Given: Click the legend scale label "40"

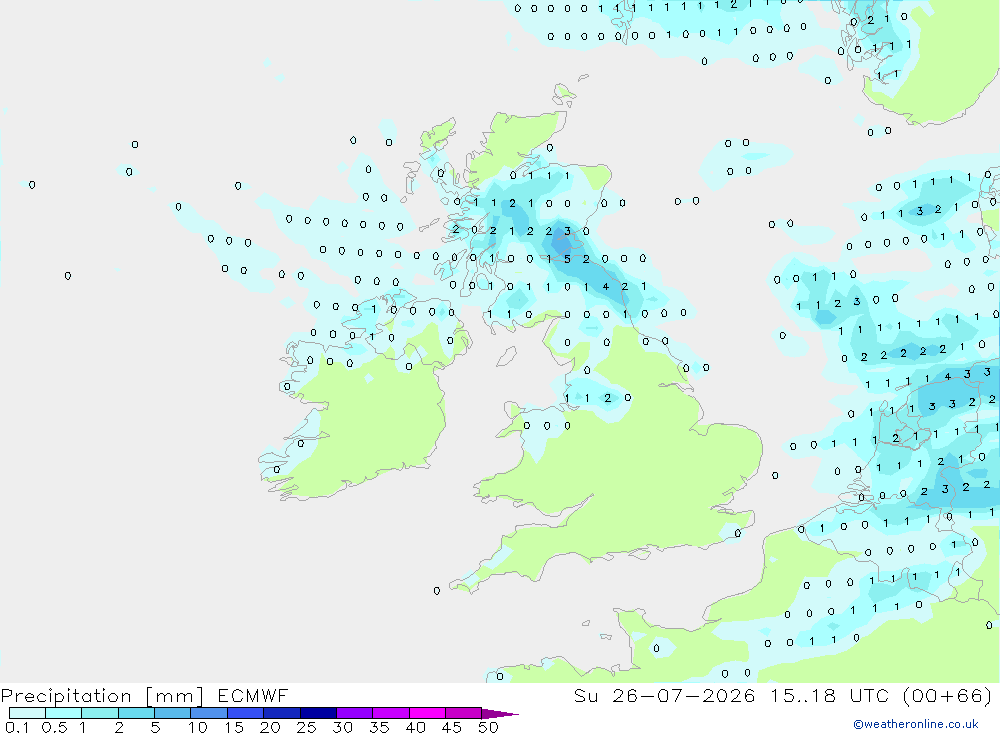Looking at the screenshot, I should pos(415,727).
